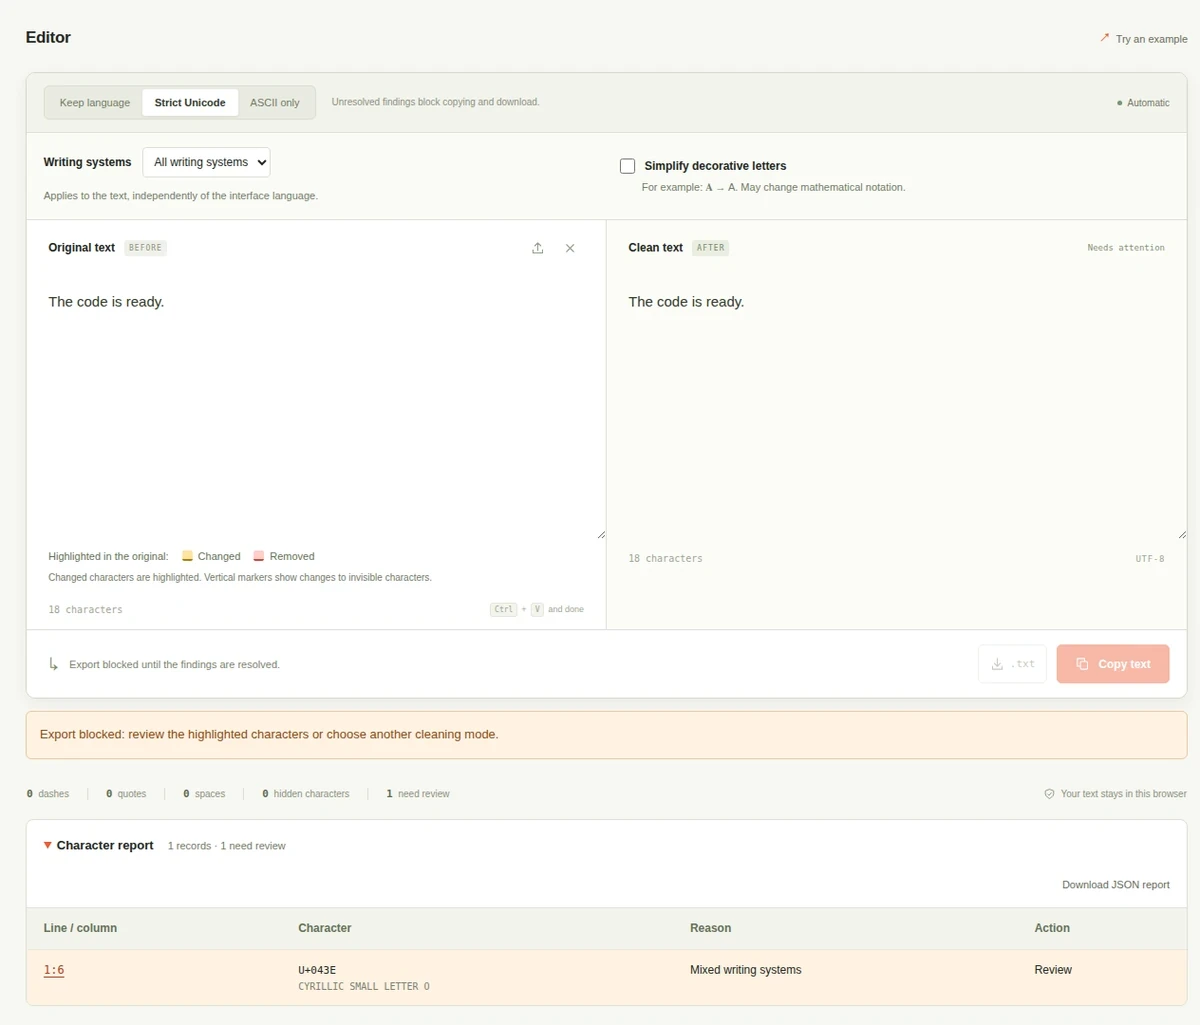Enable Simplify decorative letters checkbox
The width and height of the screenshot is (1200, 1025).
click(x=628, y=166)
